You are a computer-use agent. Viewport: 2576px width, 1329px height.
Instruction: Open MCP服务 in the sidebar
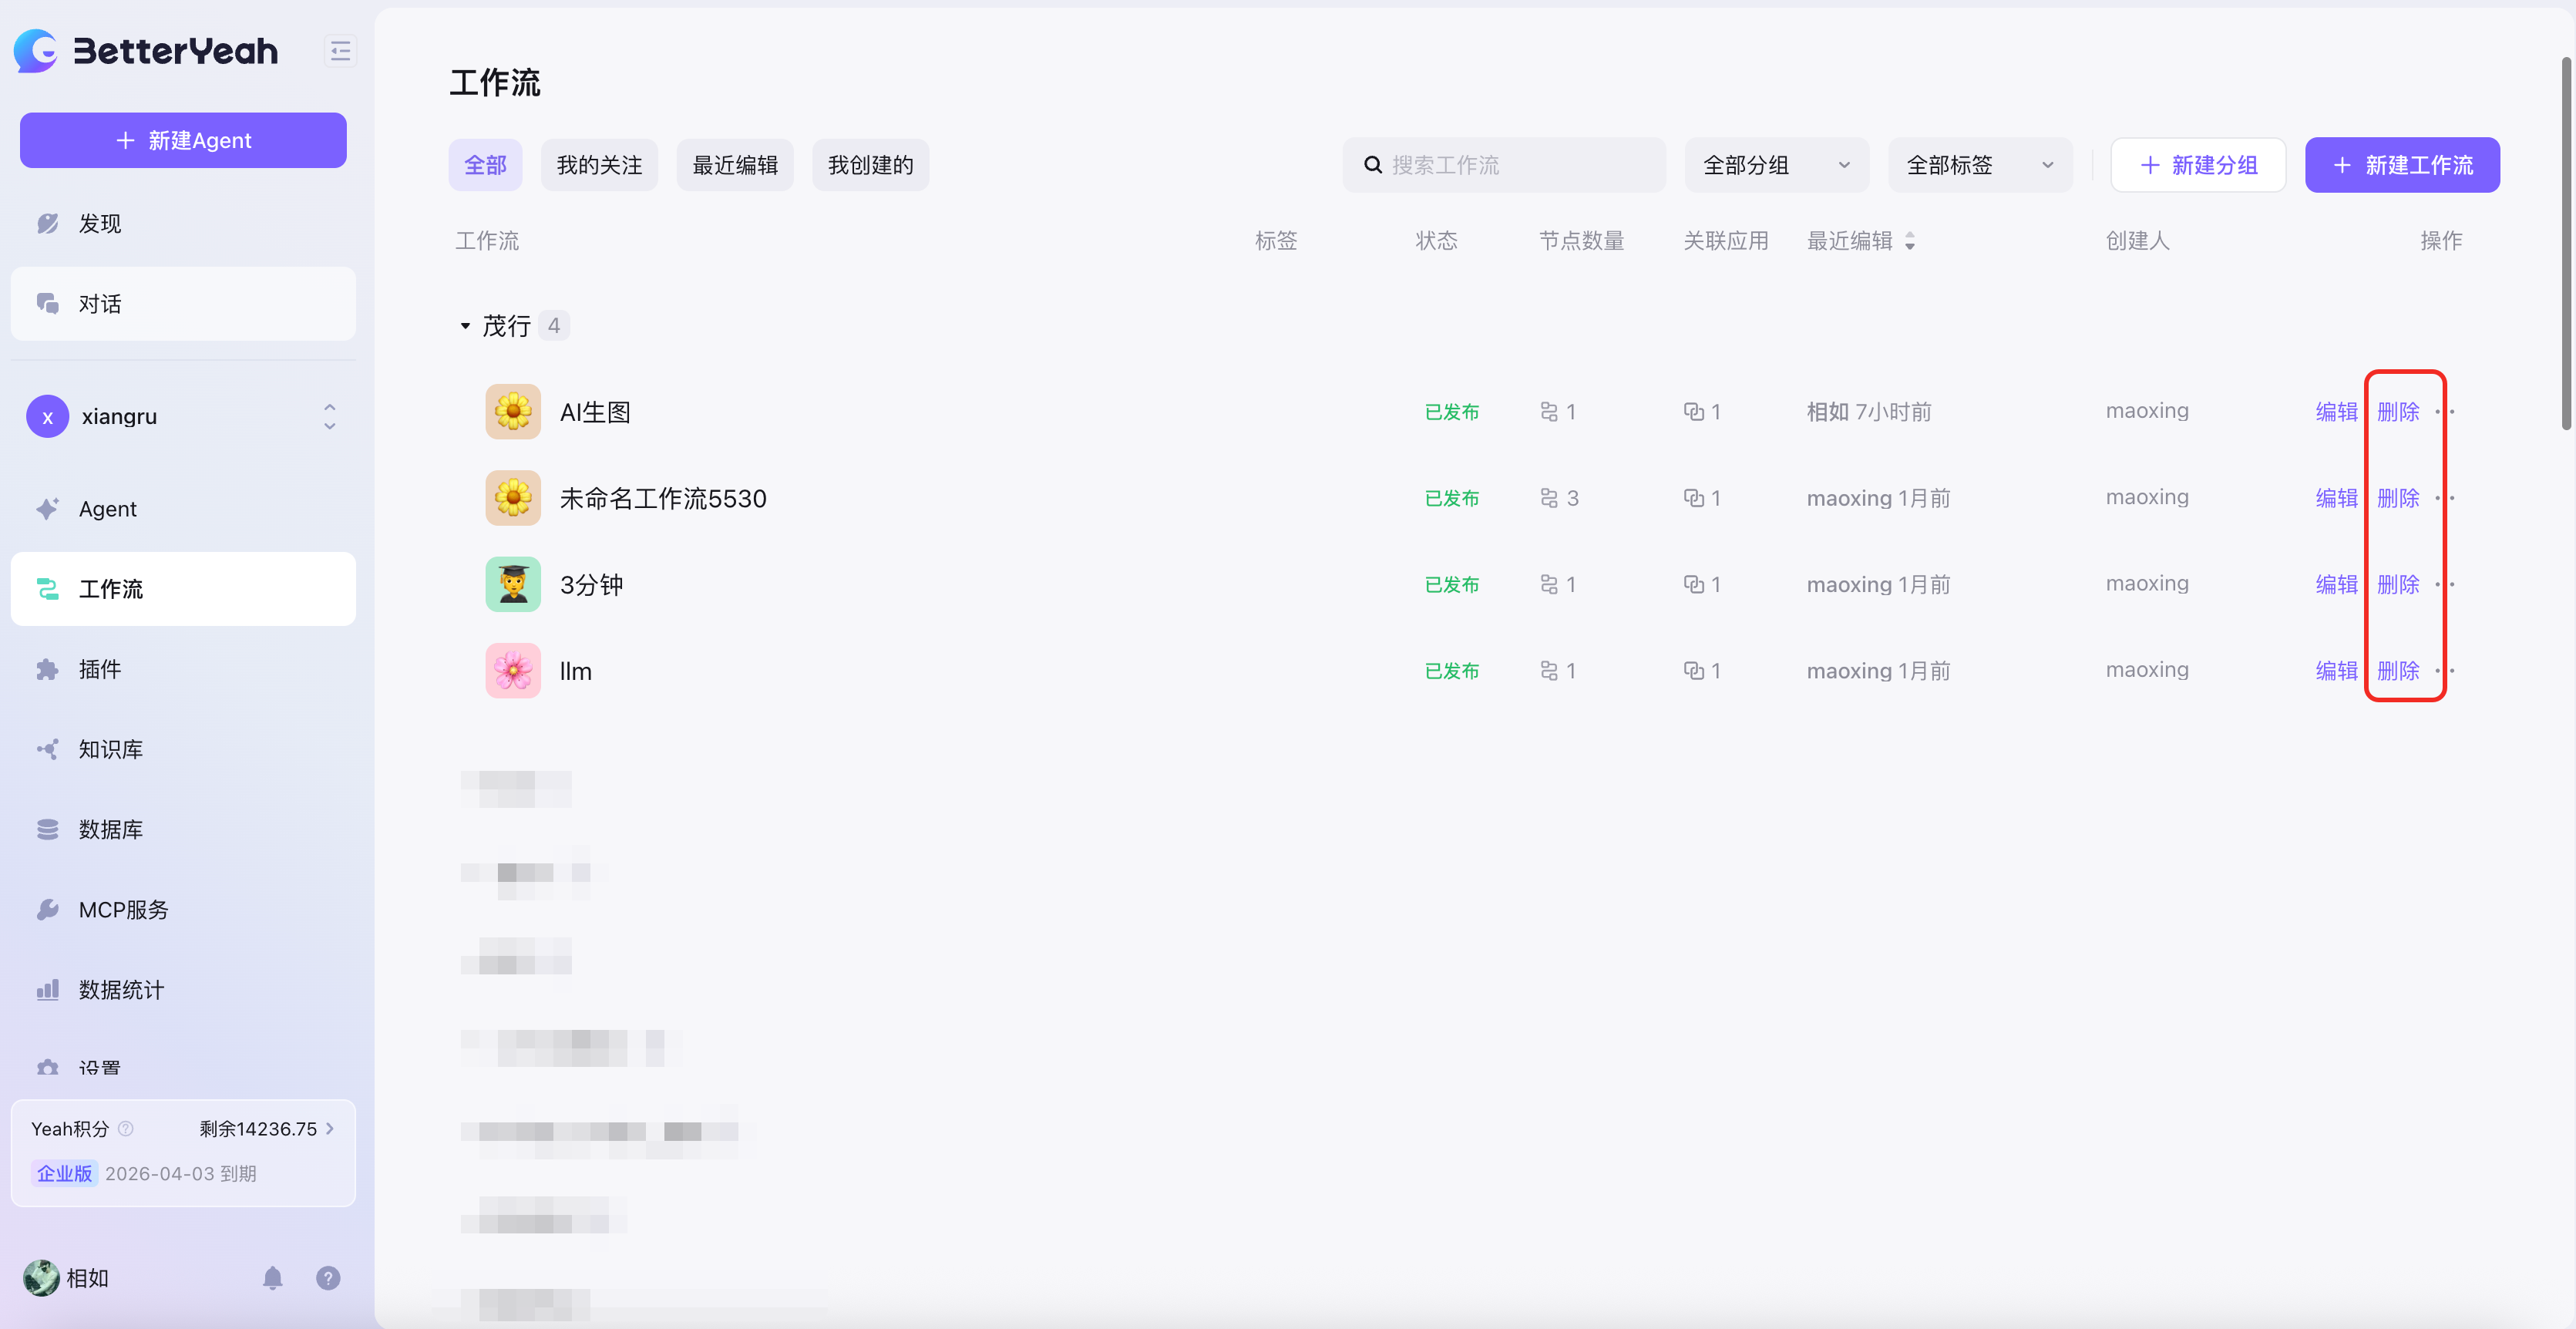click(123, 909)
